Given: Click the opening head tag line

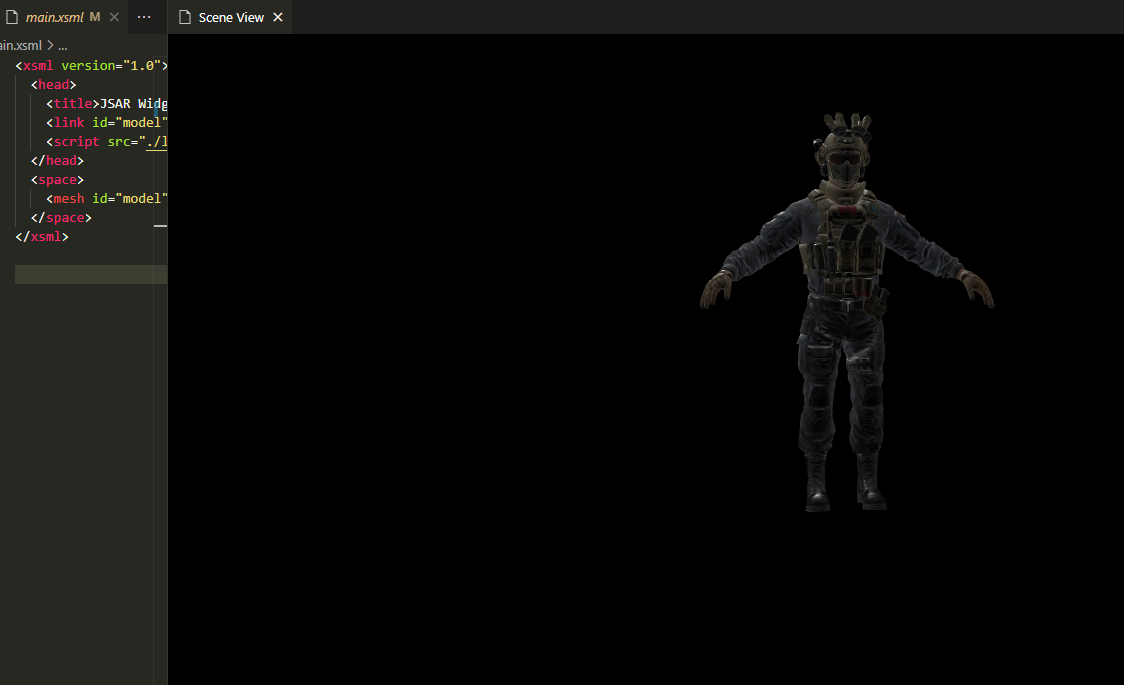Looking at the screenshot, I should pos(54,85).
